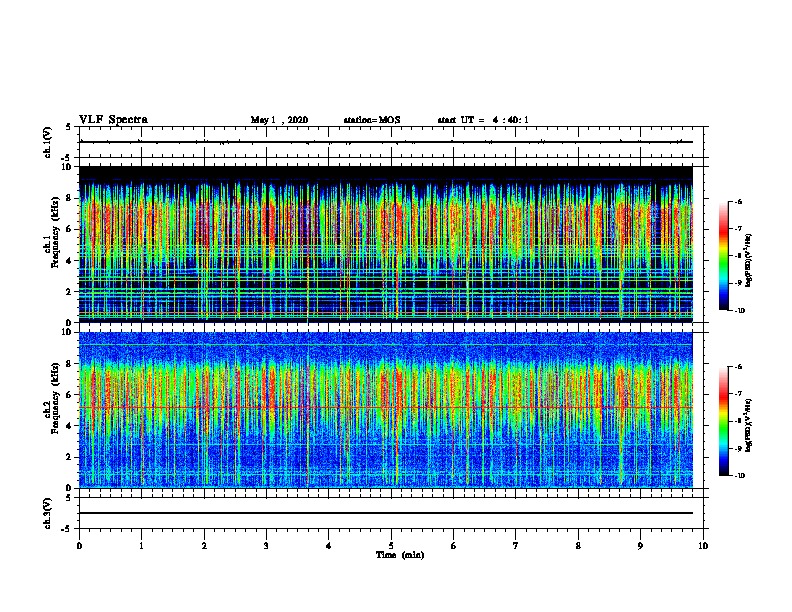Click the '-10' value on ch.2 colorbar
Screen dimensions: 792x612
[739, 476]
